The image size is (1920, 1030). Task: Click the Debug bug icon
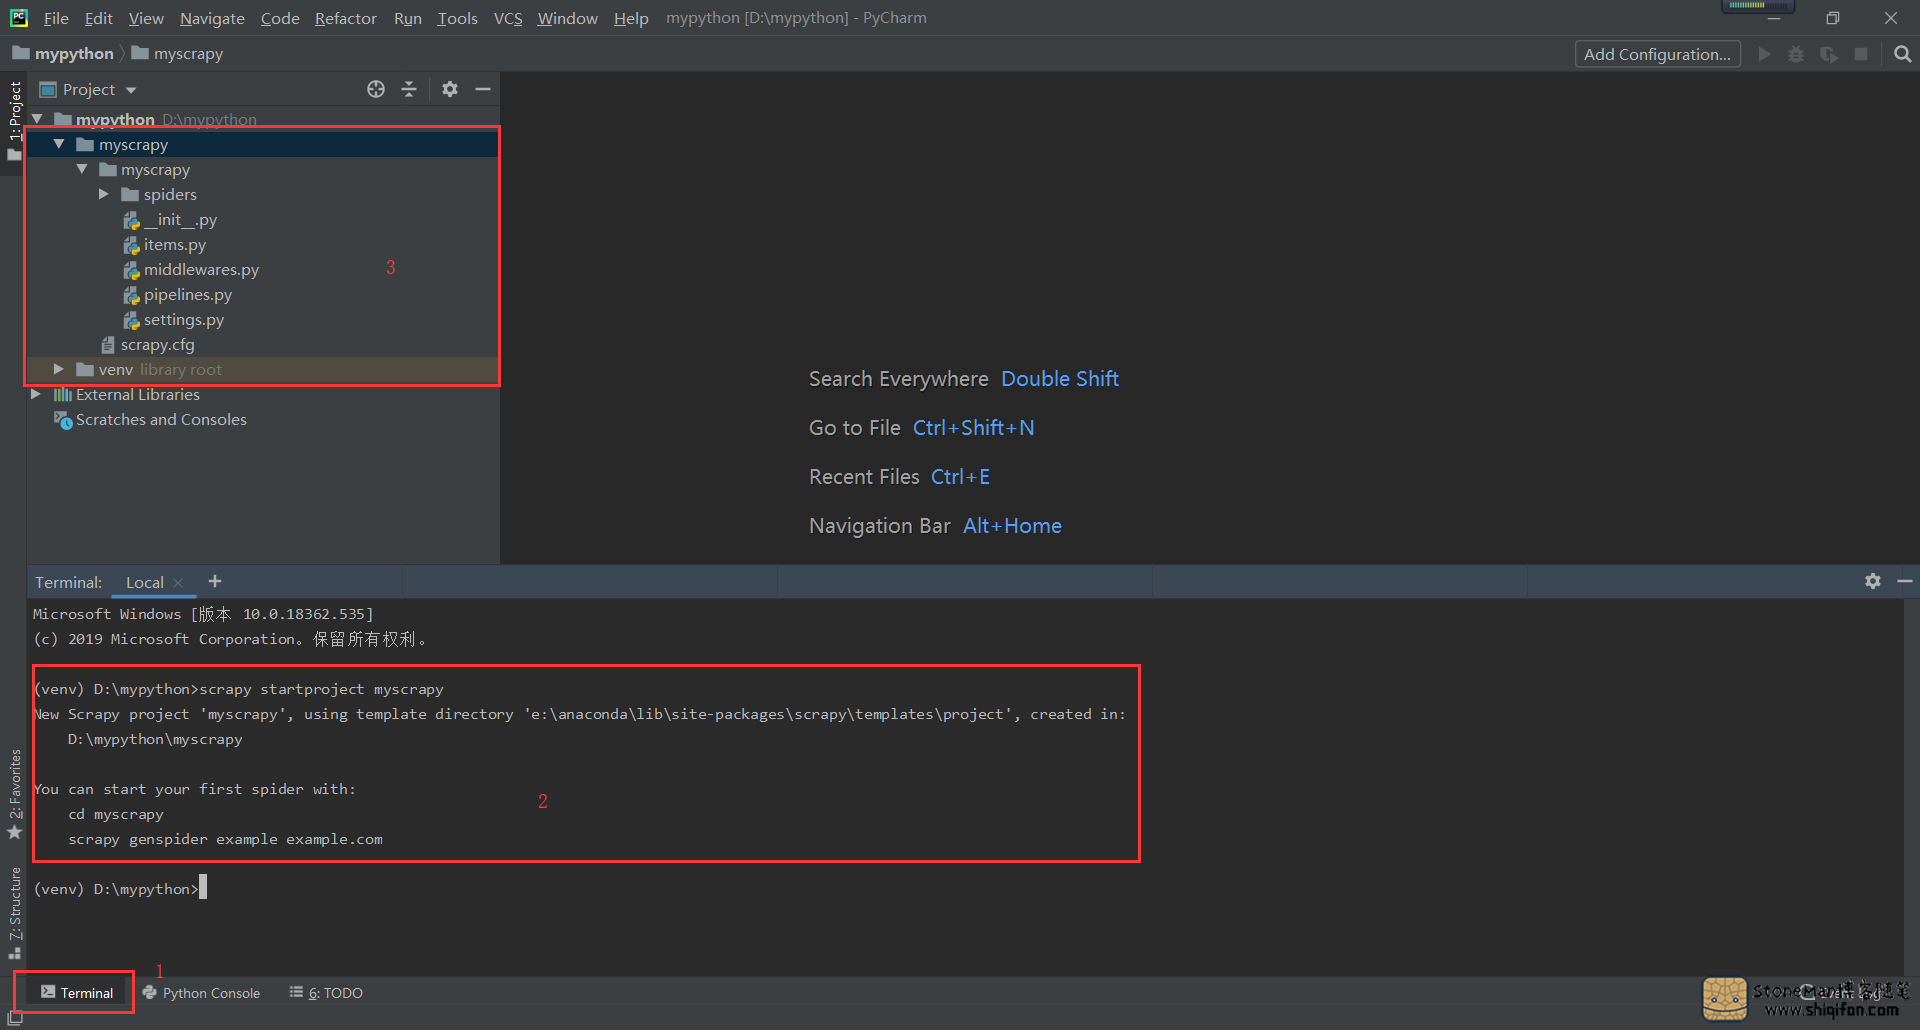click(1796, 54)
